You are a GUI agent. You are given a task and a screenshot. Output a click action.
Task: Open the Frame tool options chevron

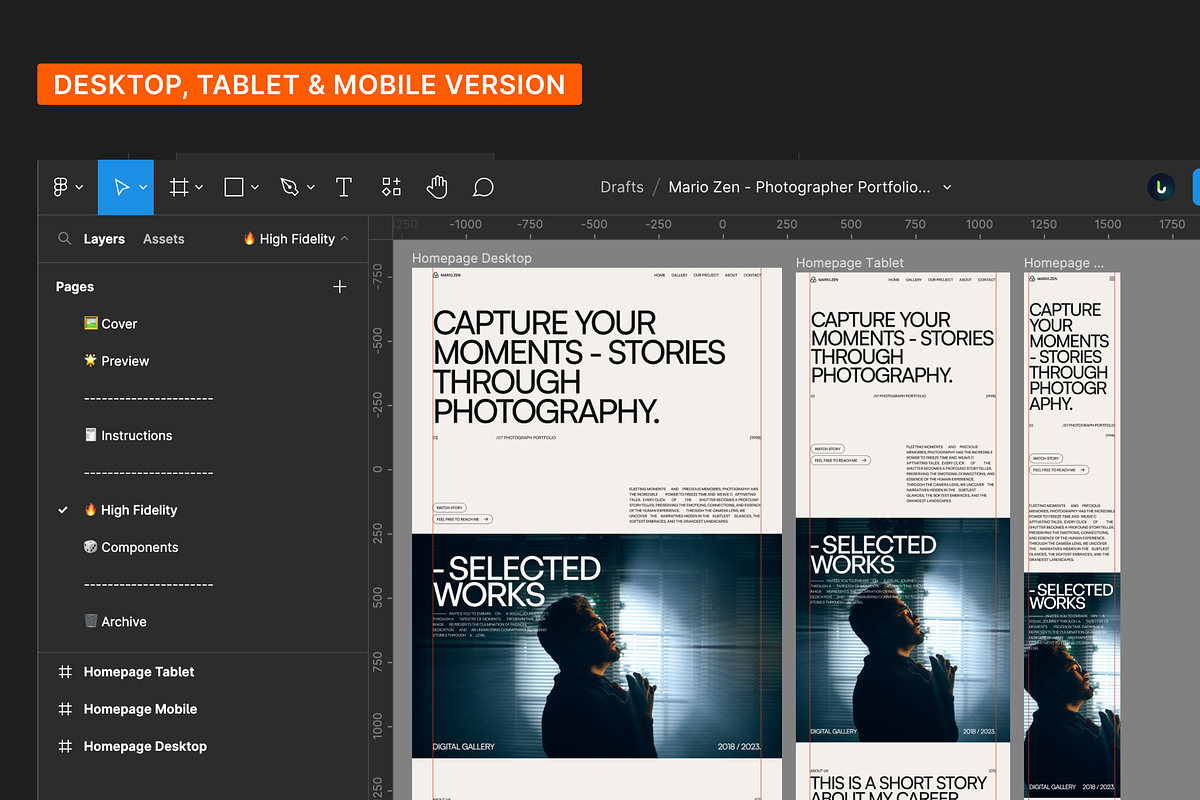coord(199,188)
